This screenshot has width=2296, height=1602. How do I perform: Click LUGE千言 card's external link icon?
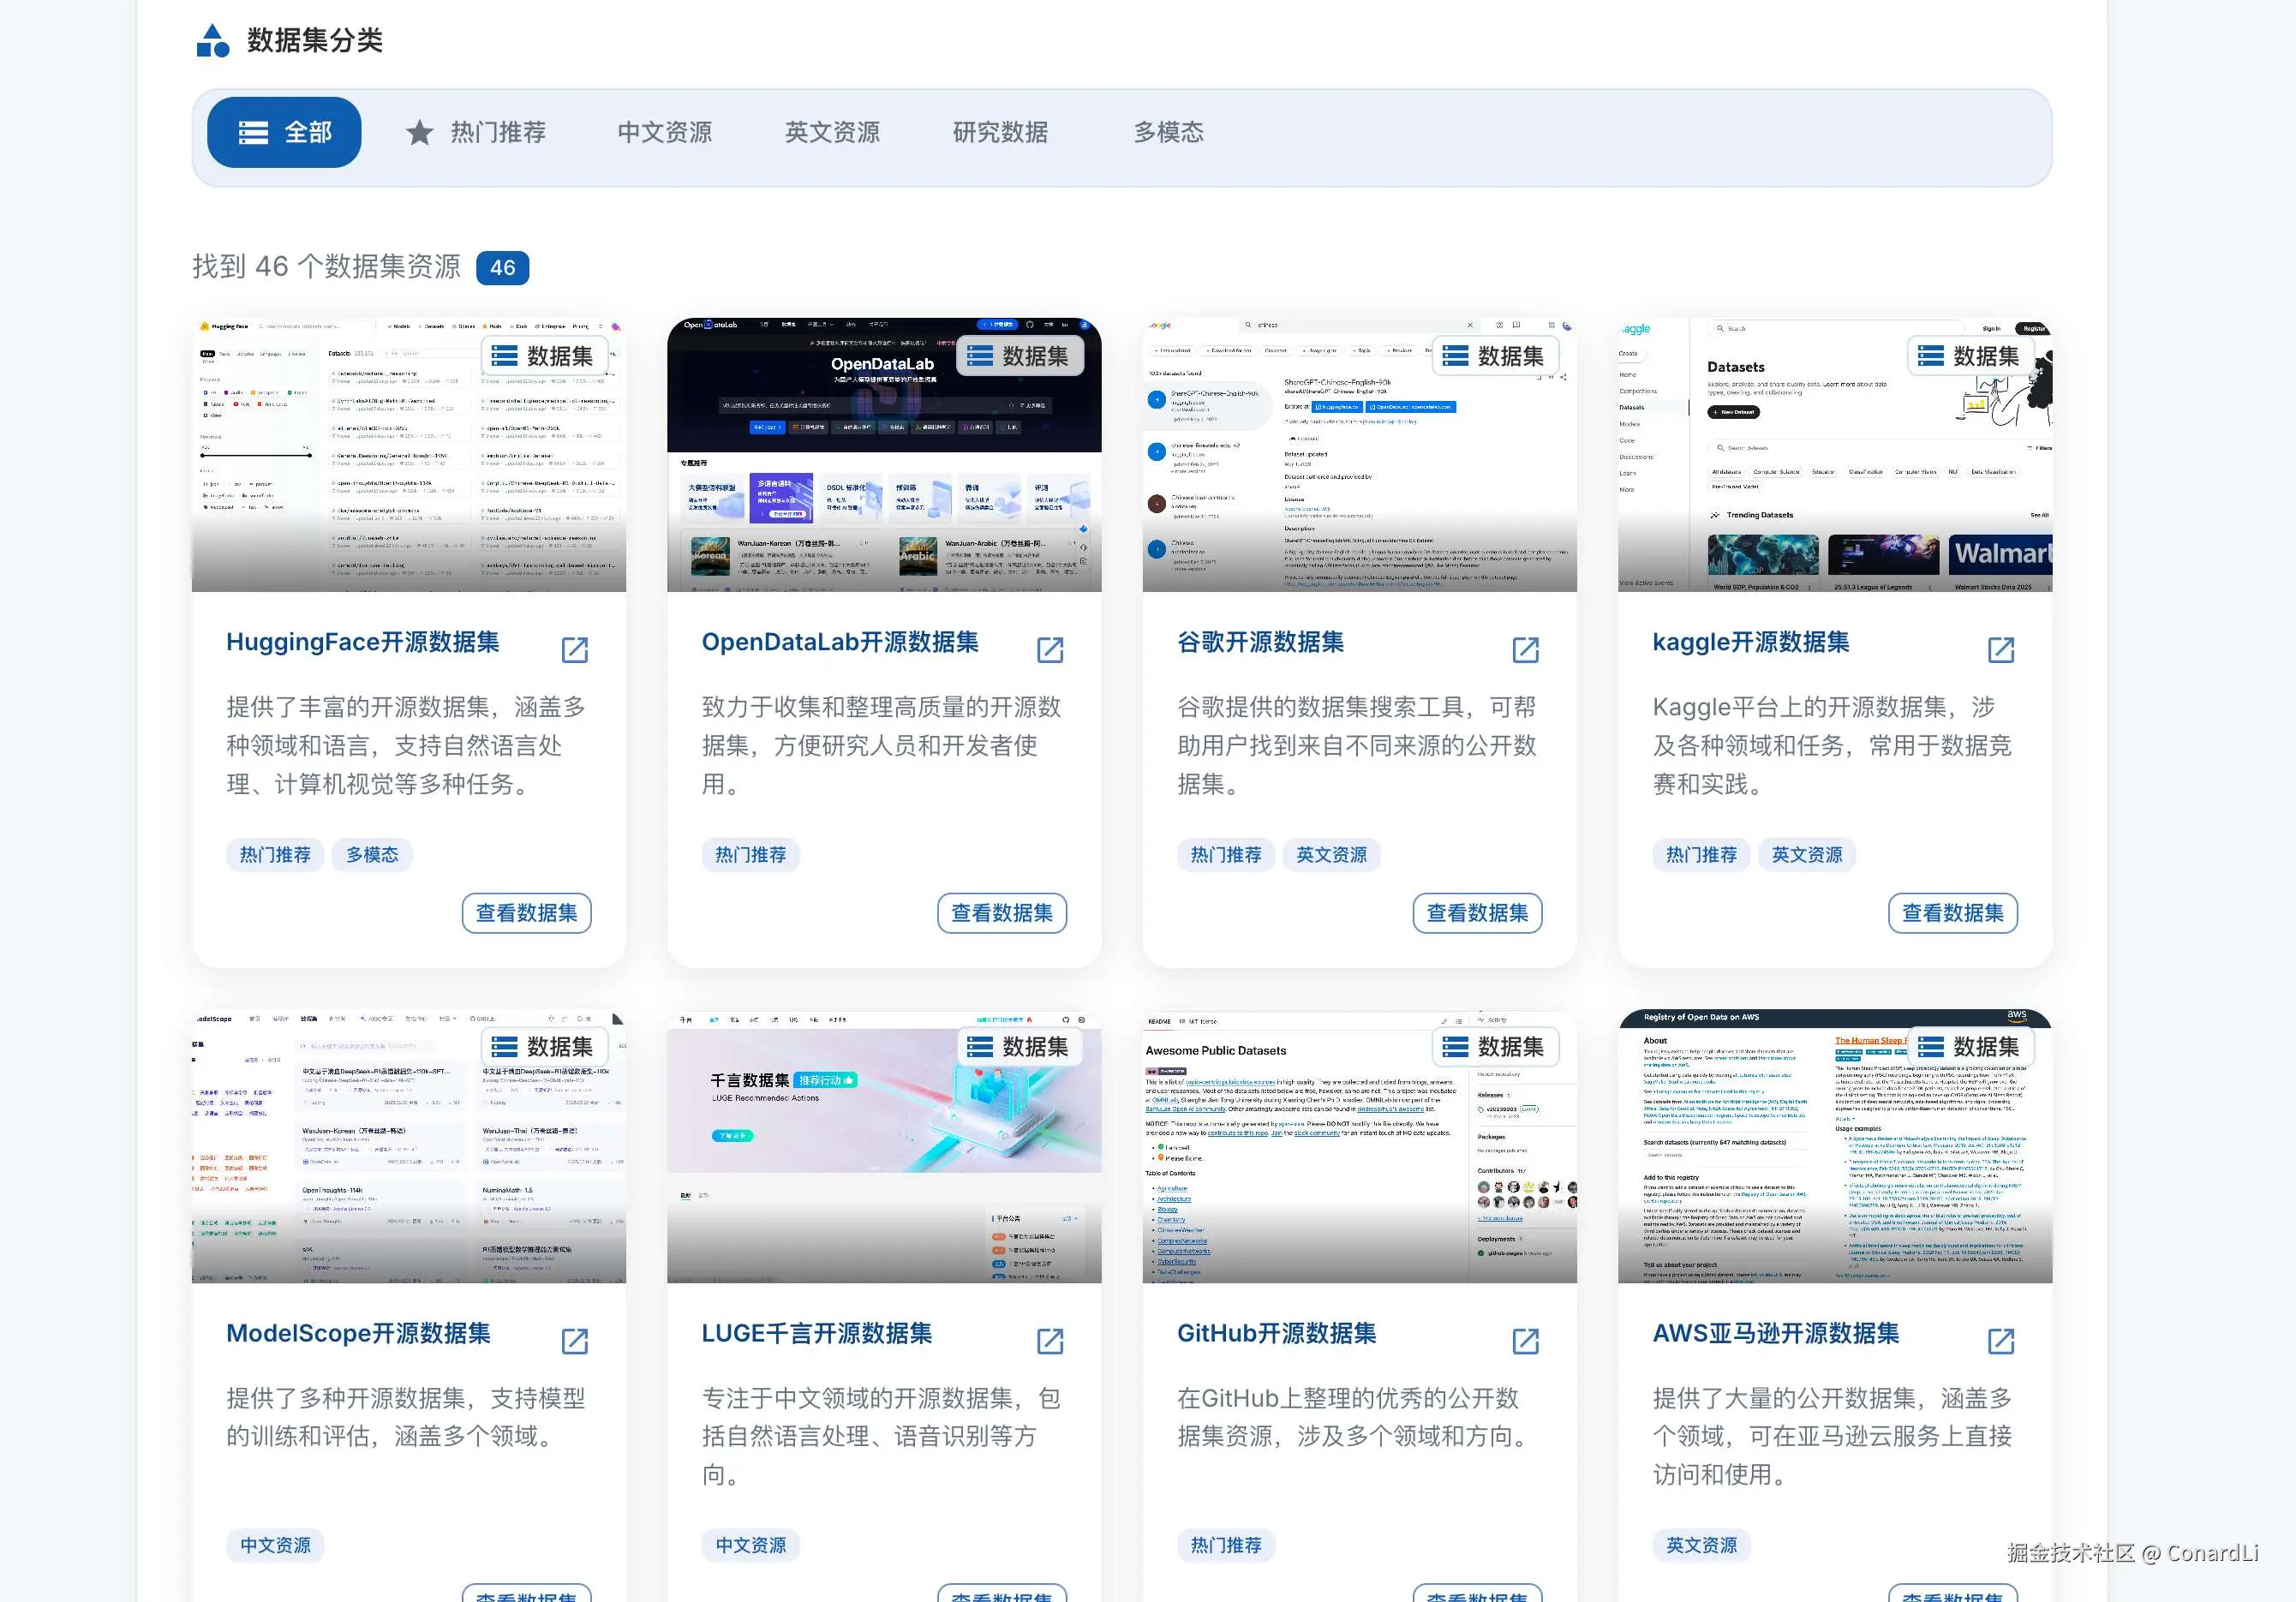coord(1049,1341)
